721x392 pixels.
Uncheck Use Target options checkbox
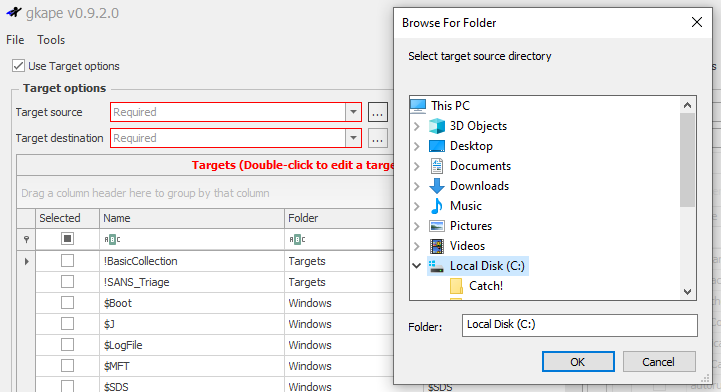click(x=18, y=66)
